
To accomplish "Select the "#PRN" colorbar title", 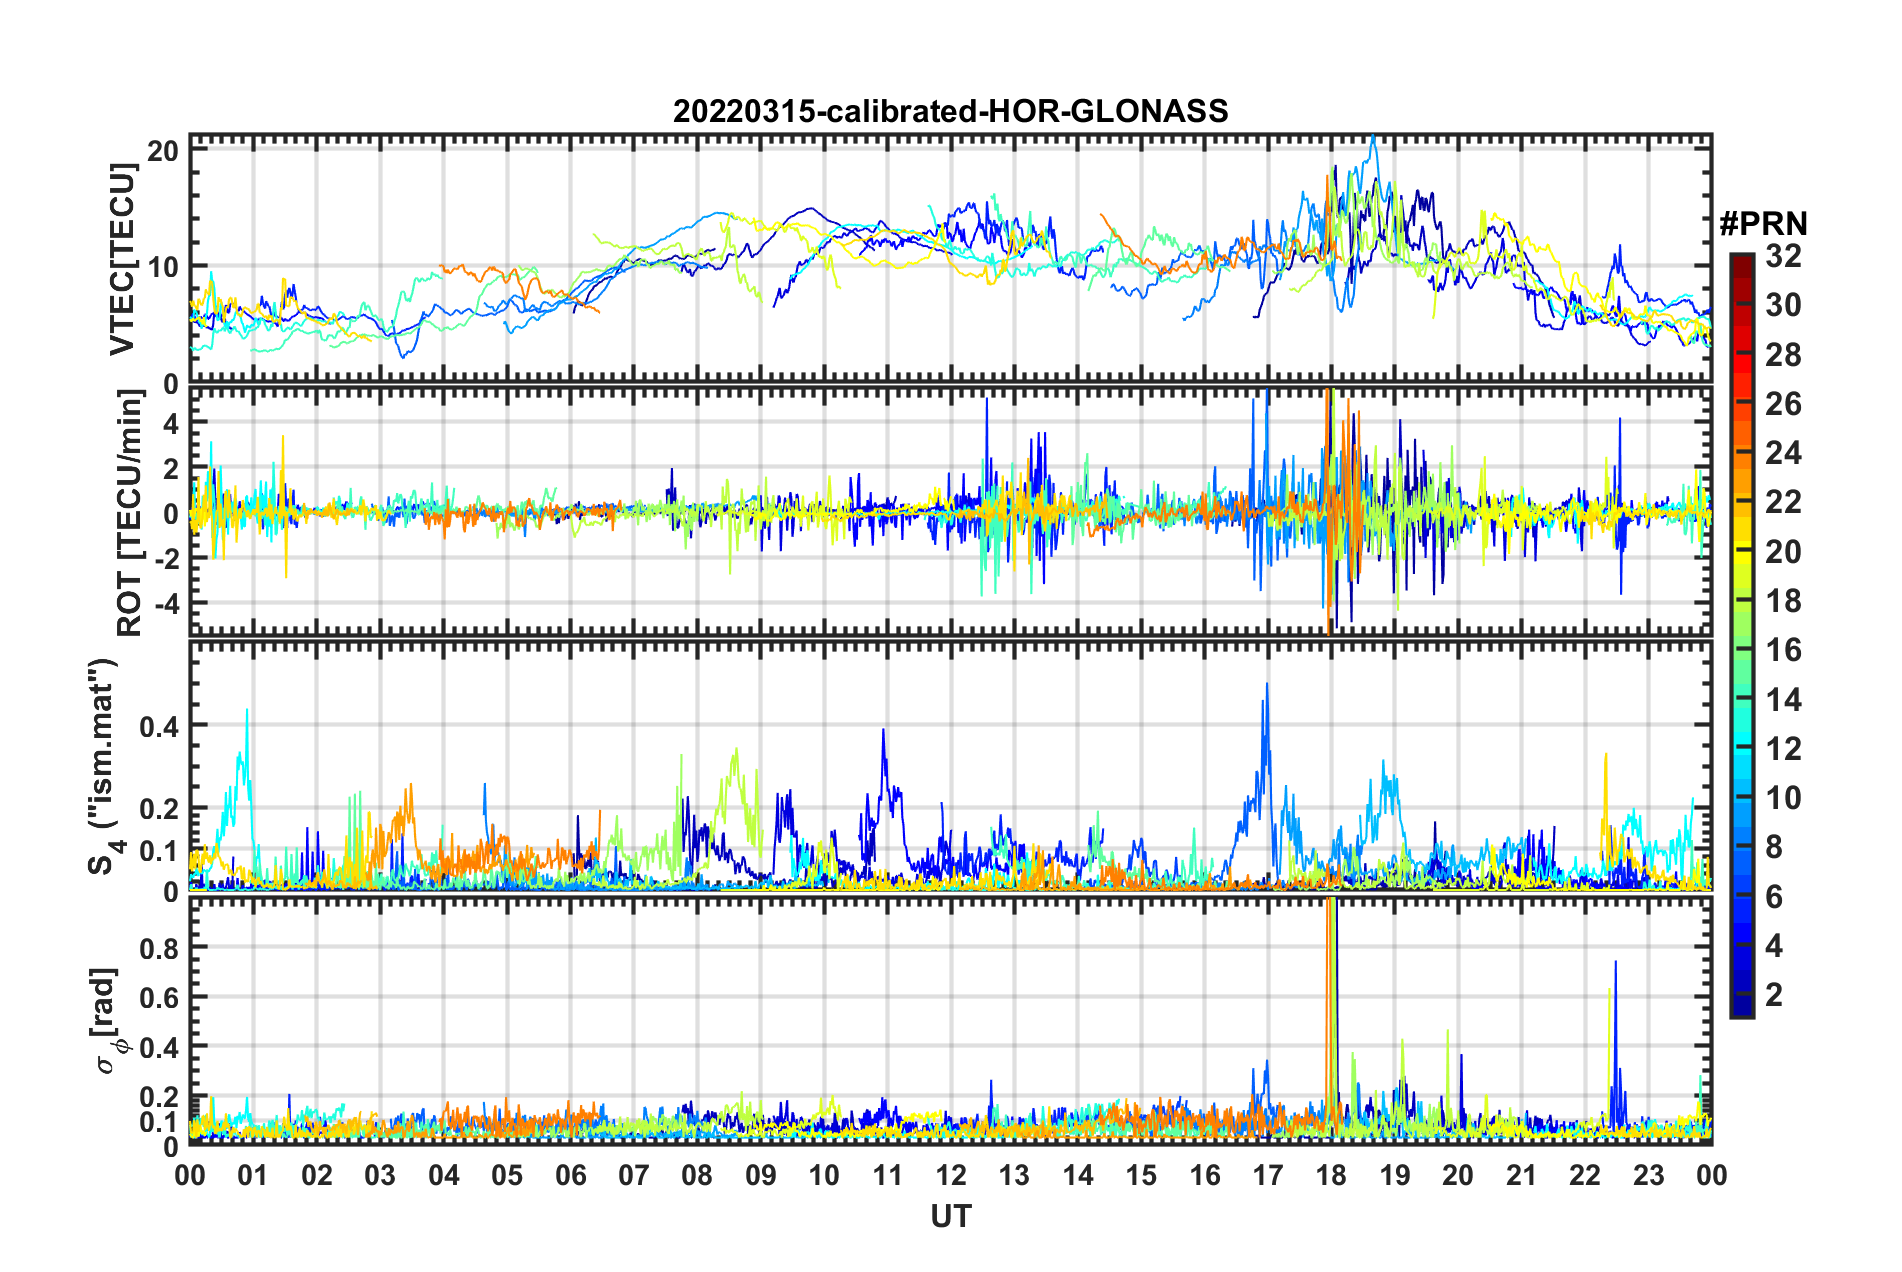I will coord(1763,223).
